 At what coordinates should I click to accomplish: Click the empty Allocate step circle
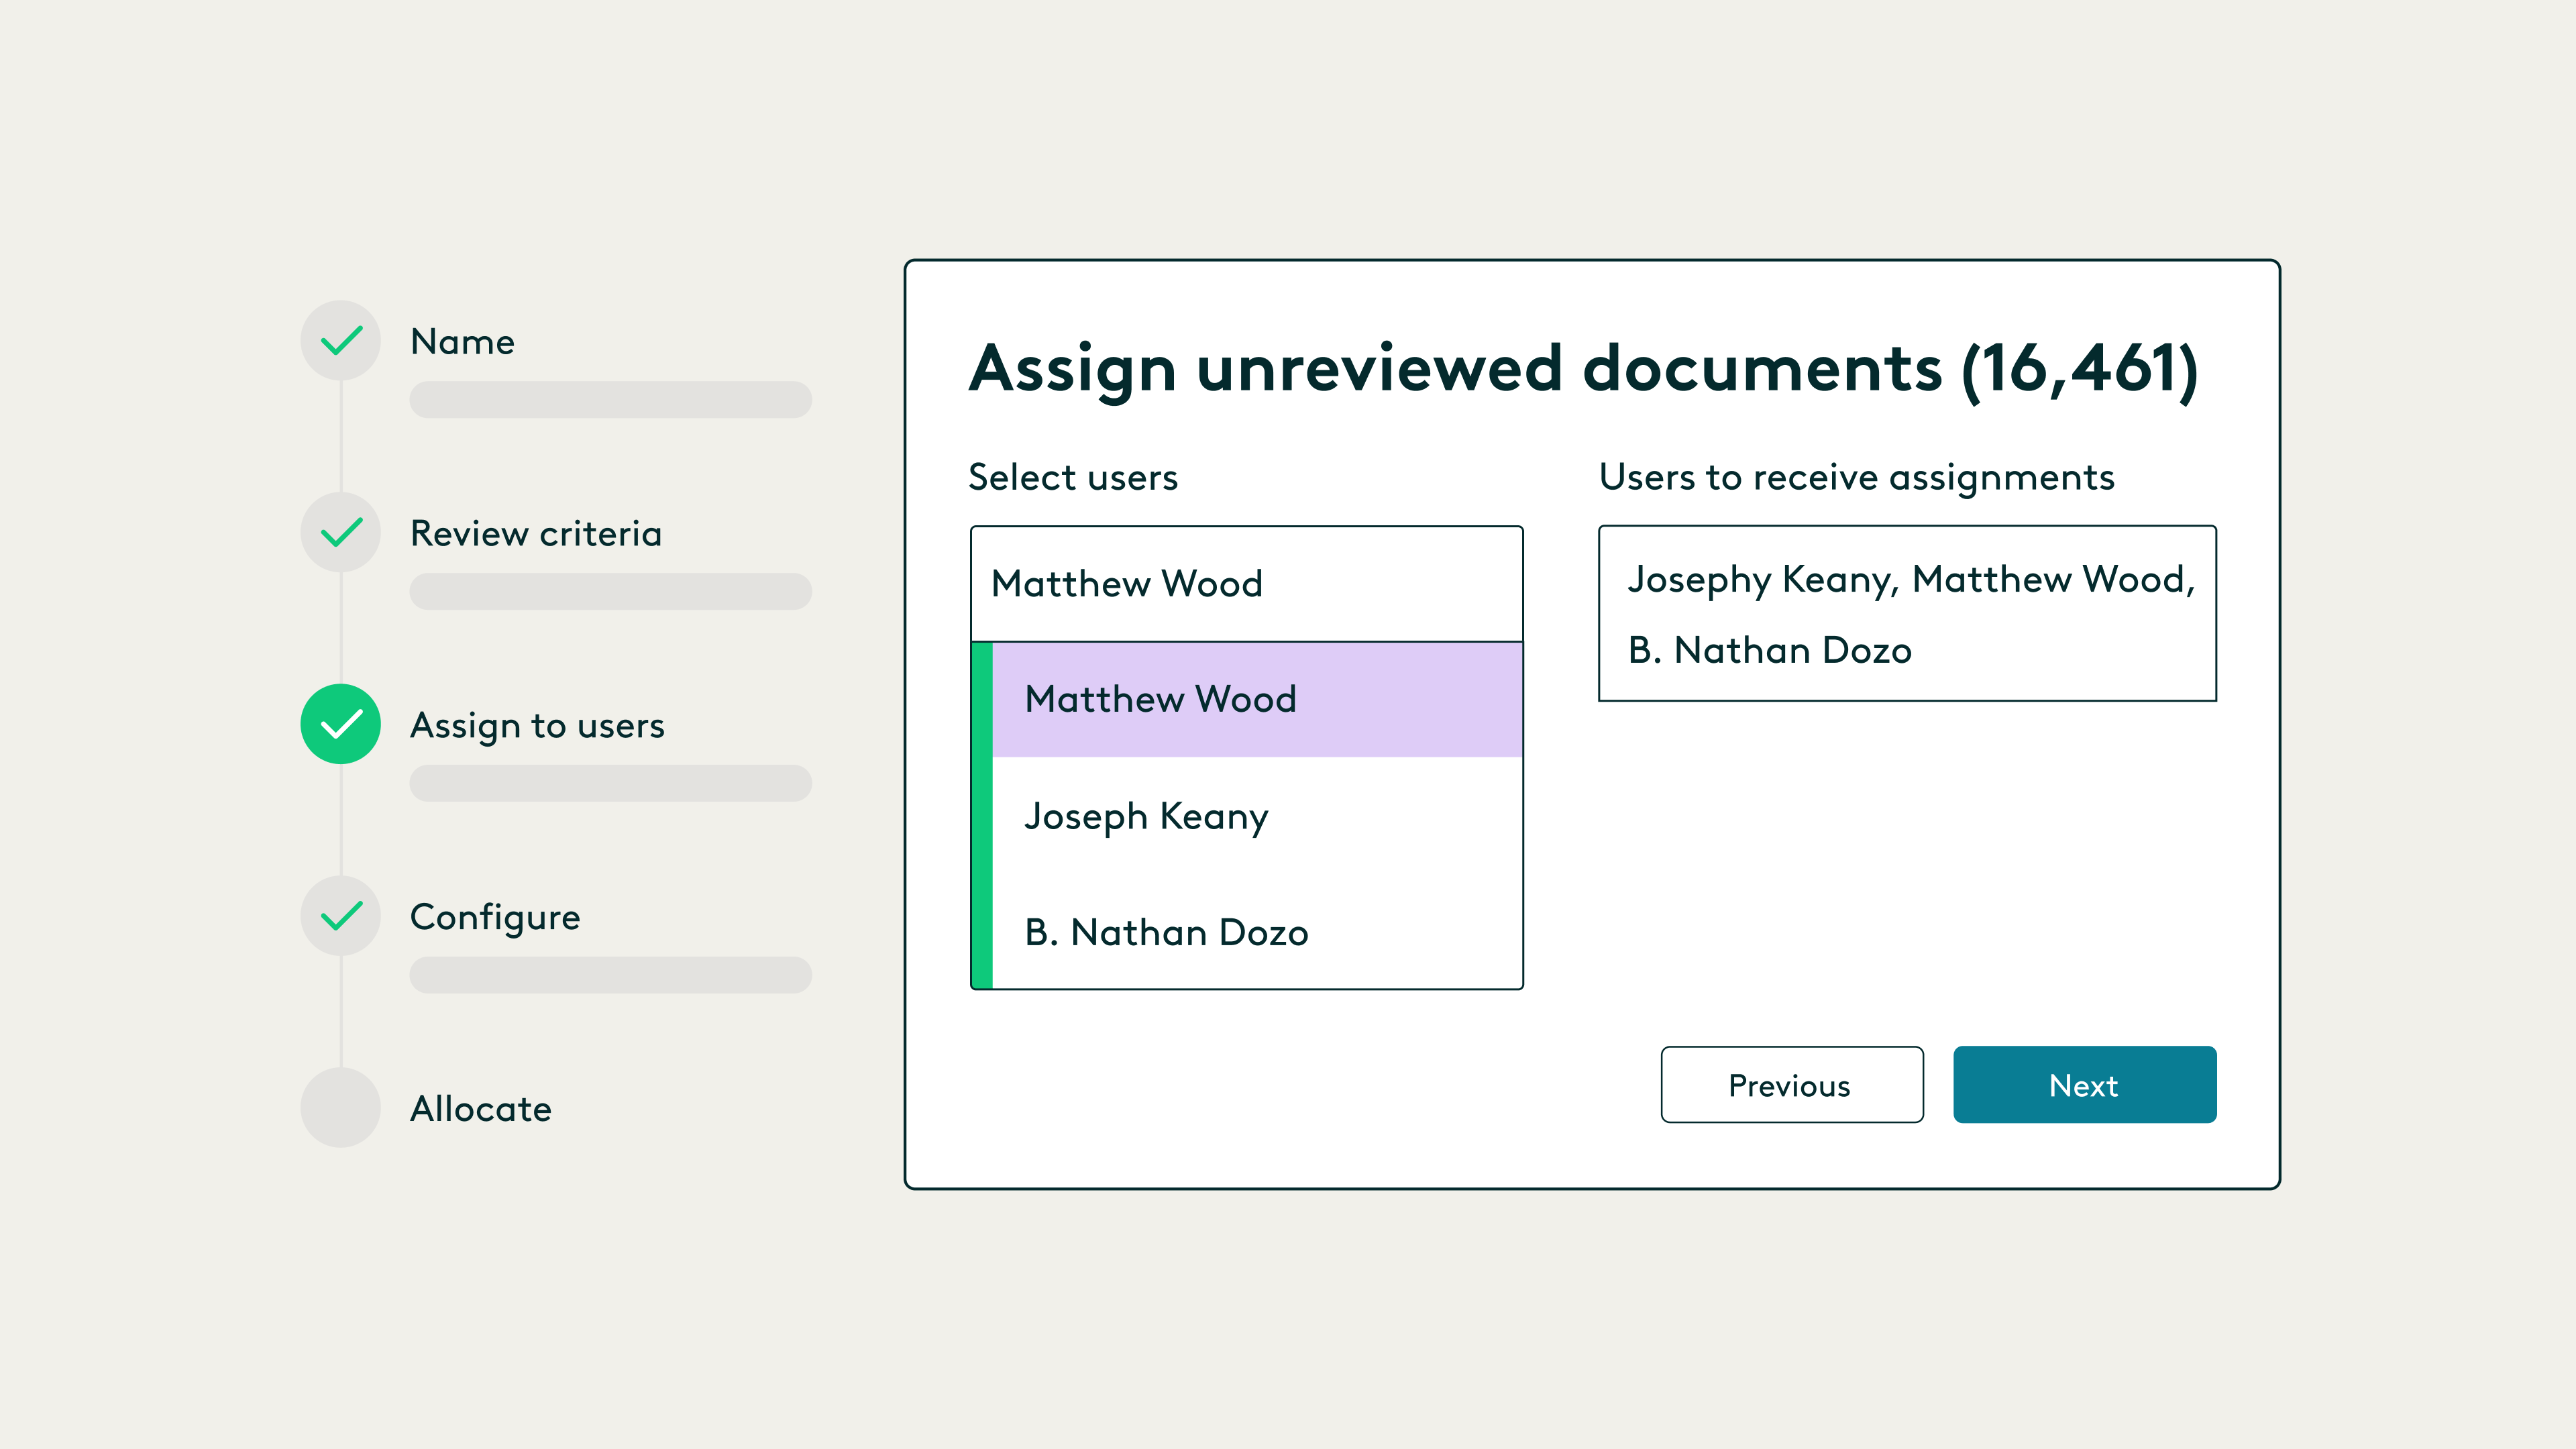[340, 1107]
